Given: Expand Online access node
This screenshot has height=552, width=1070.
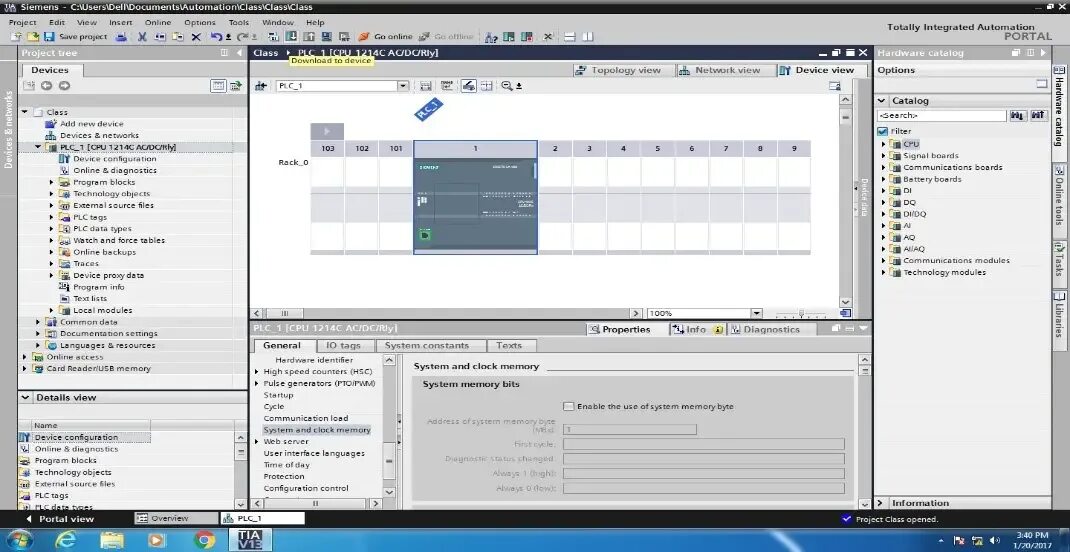Looking at the screenshot, I should coord(25,357).
